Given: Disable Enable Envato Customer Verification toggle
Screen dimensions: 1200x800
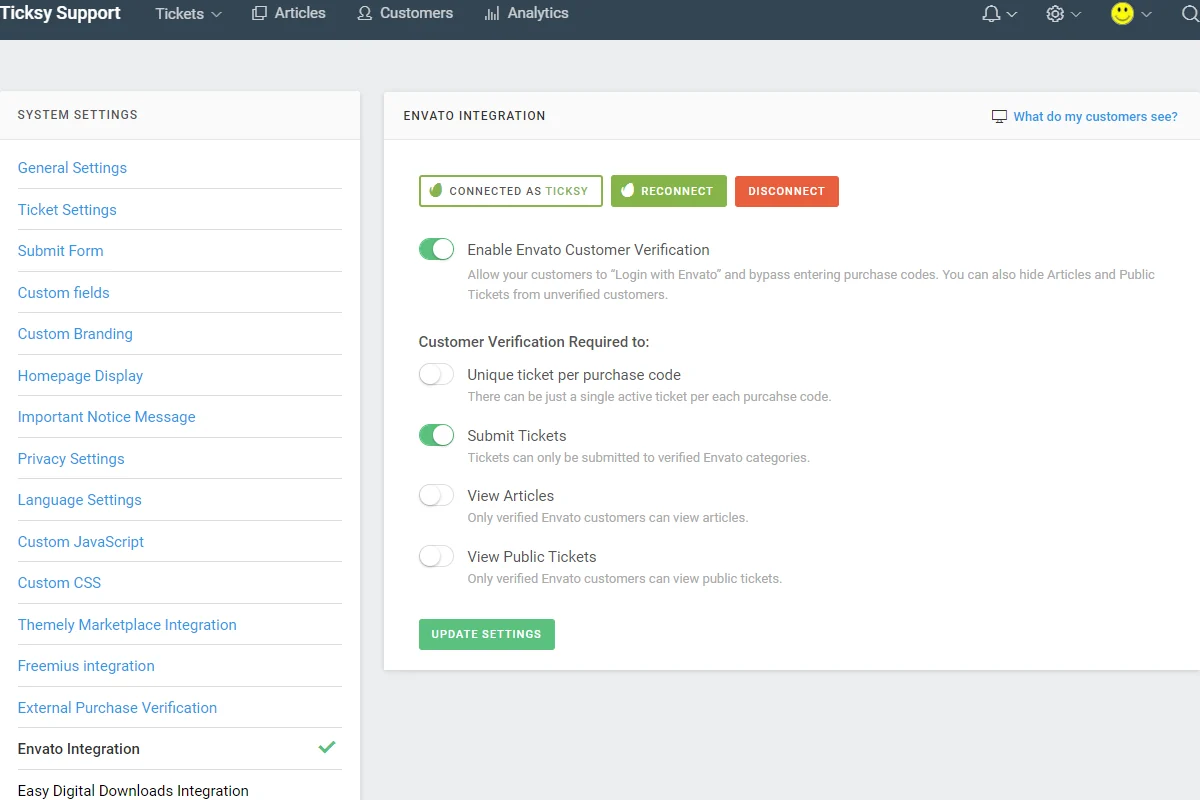Looking at the screenshot, I should pyautogui.click(x=436, y=249).
